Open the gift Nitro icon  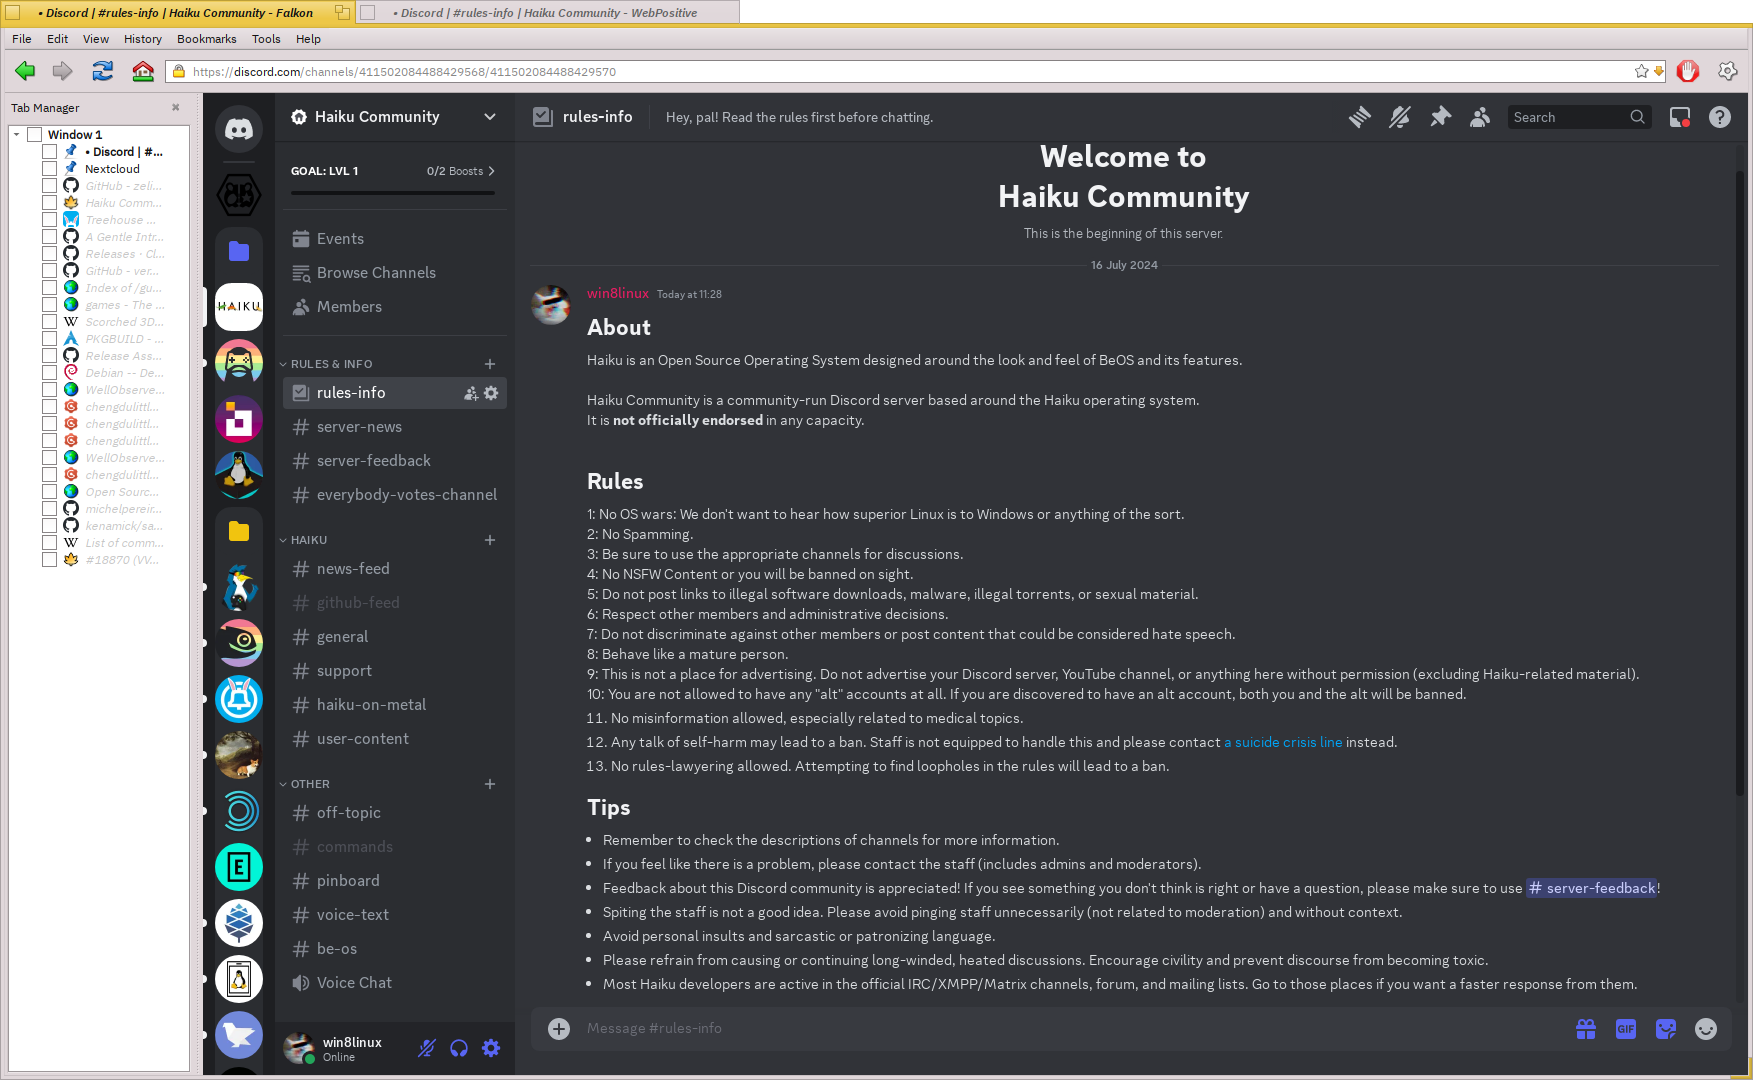click(1586, 1029)
